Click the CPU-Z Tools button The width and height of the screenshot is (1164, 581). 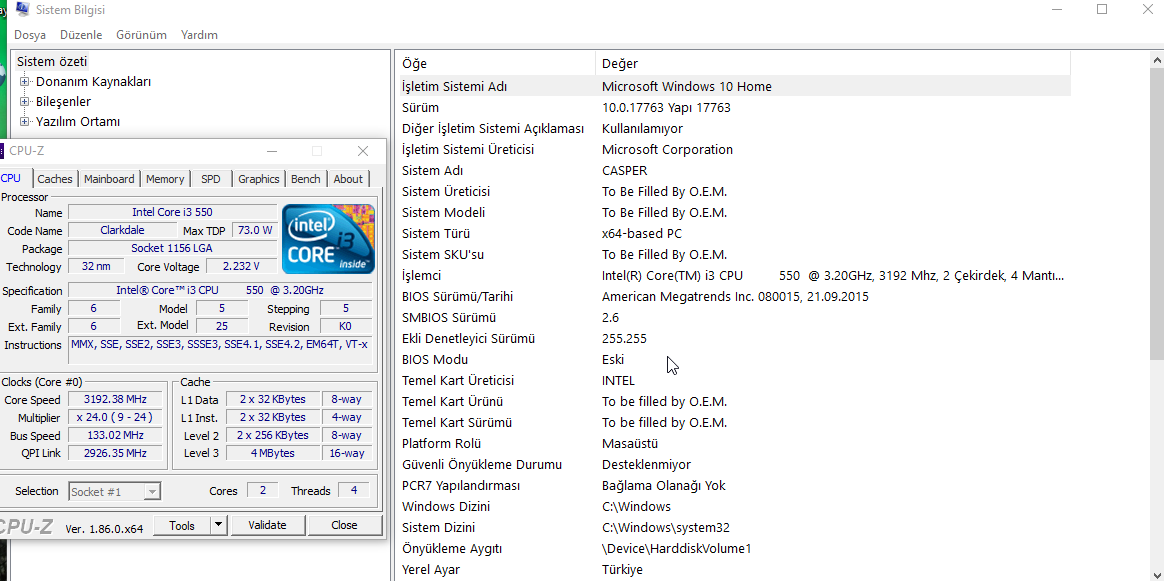pyautogui.click(x=181, y=525)
